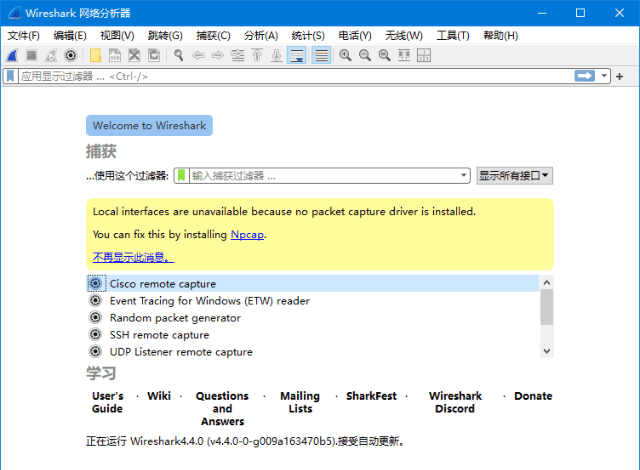Open the 显示所有接口 dropdown
This screenshot has height=470, width=640.
pos(514,175)
